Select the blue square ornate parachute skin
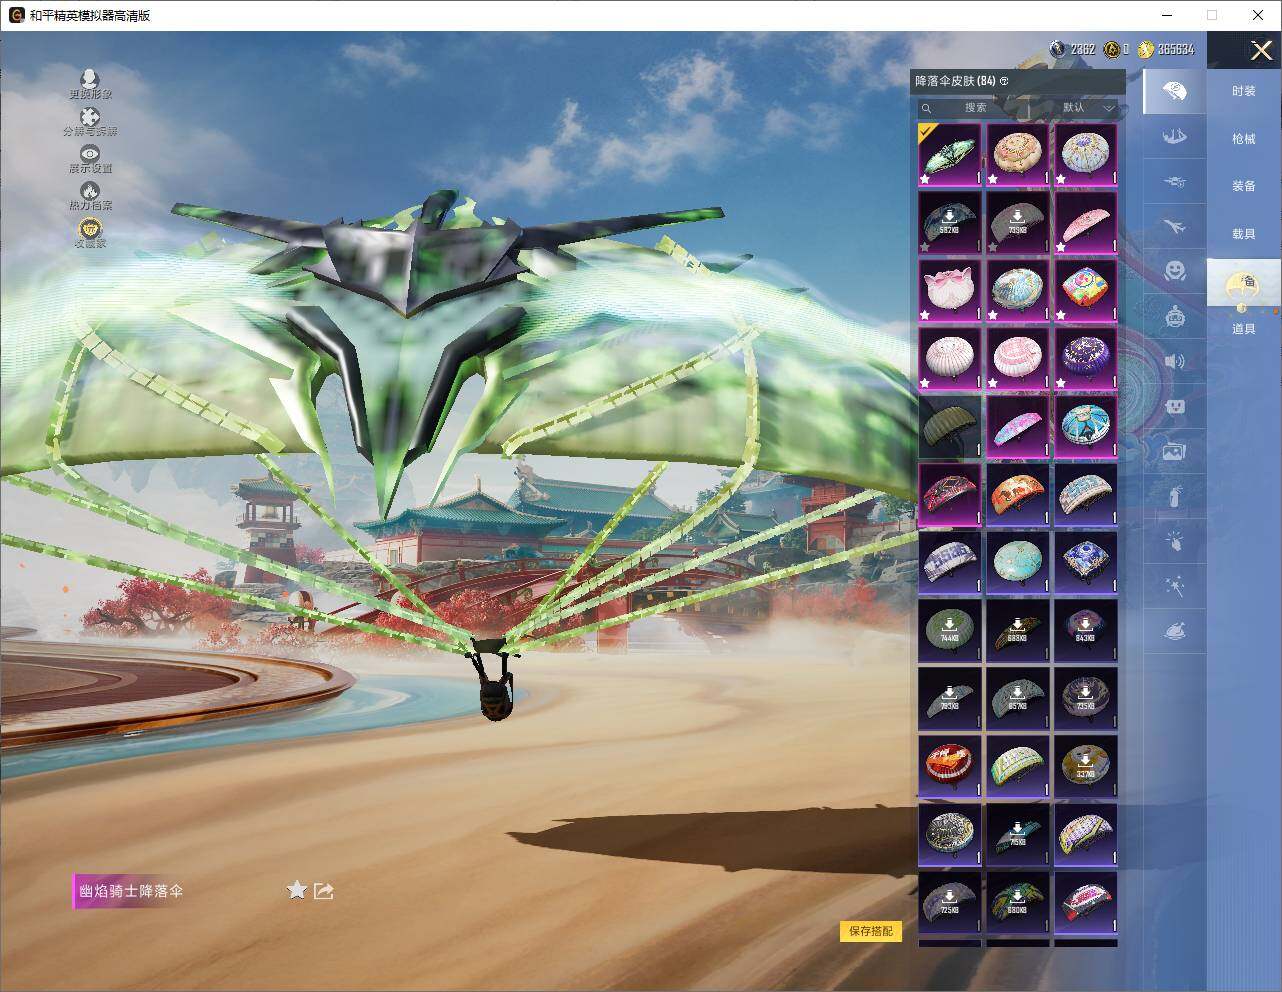Image resolution: width=1282 pixels, height=992 pixels. point(1086,562)
